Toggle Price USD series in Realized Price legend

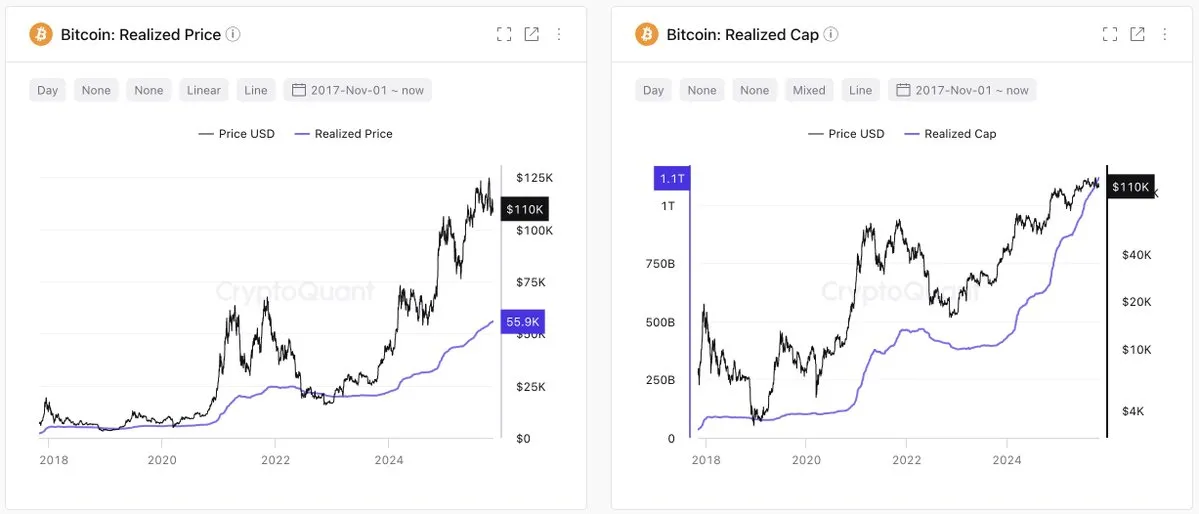[x=236, y=134]
